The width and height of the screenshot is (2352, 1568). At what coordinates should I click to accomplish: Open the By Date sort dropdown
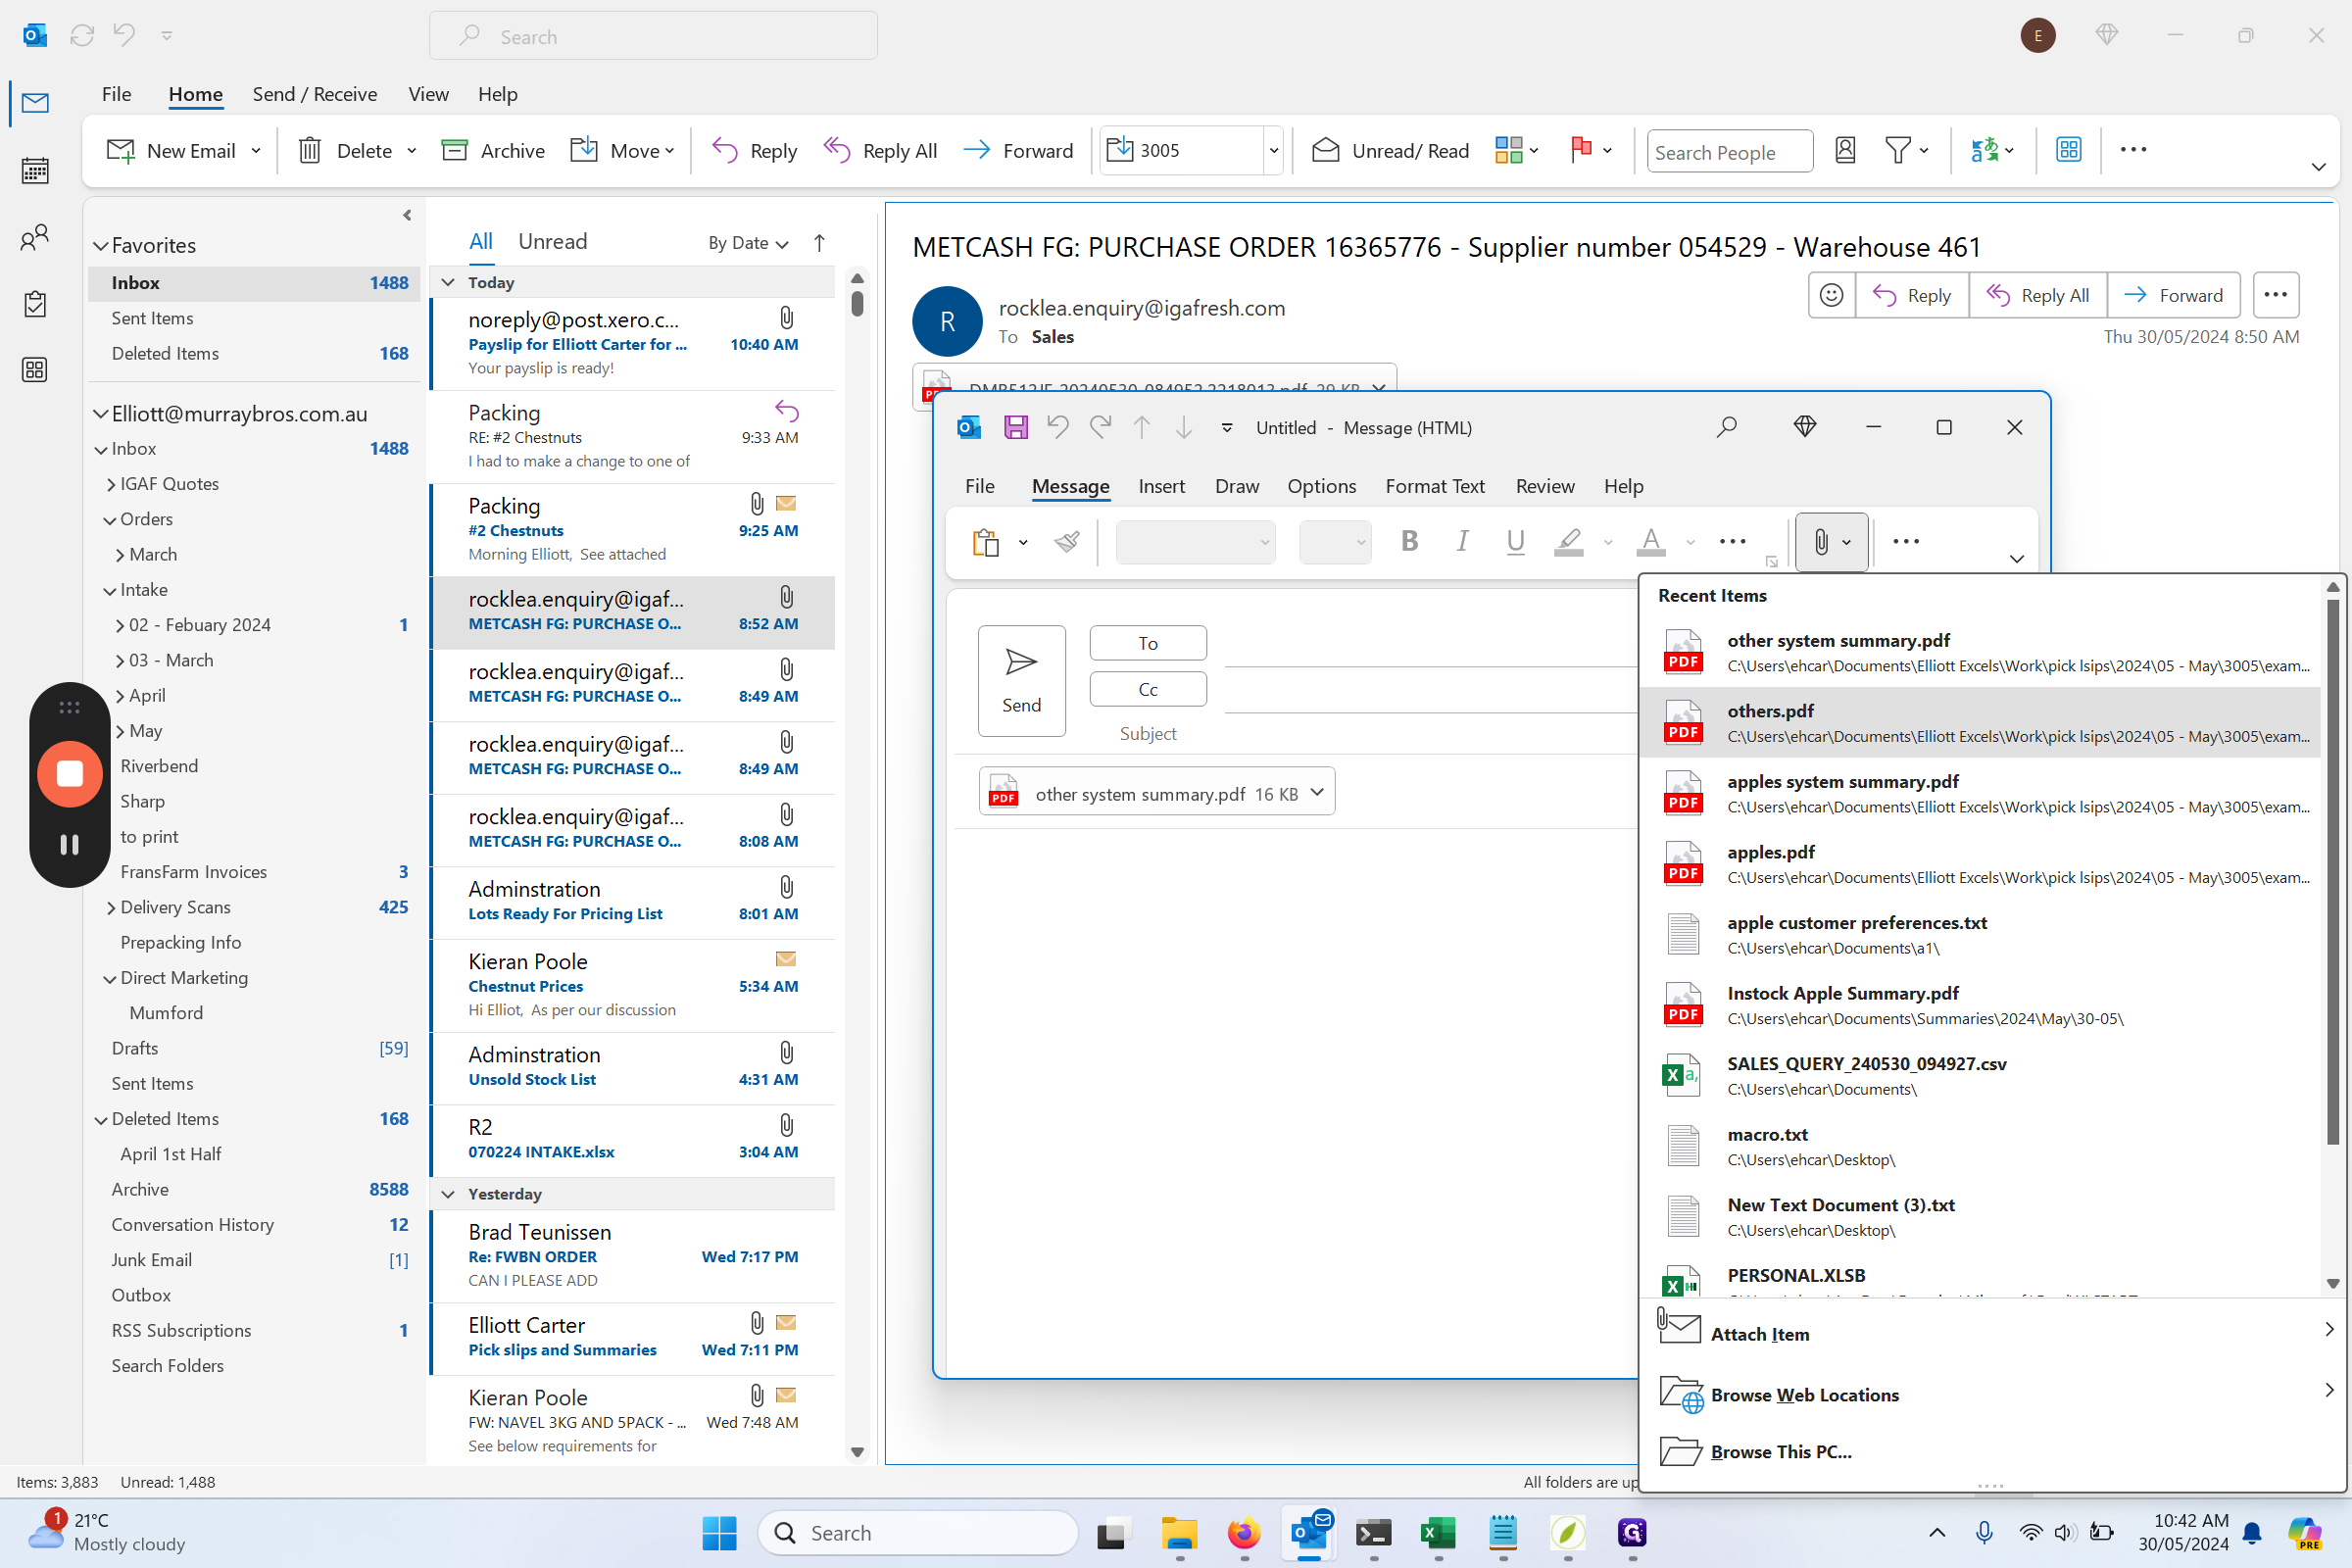(748, 243)
